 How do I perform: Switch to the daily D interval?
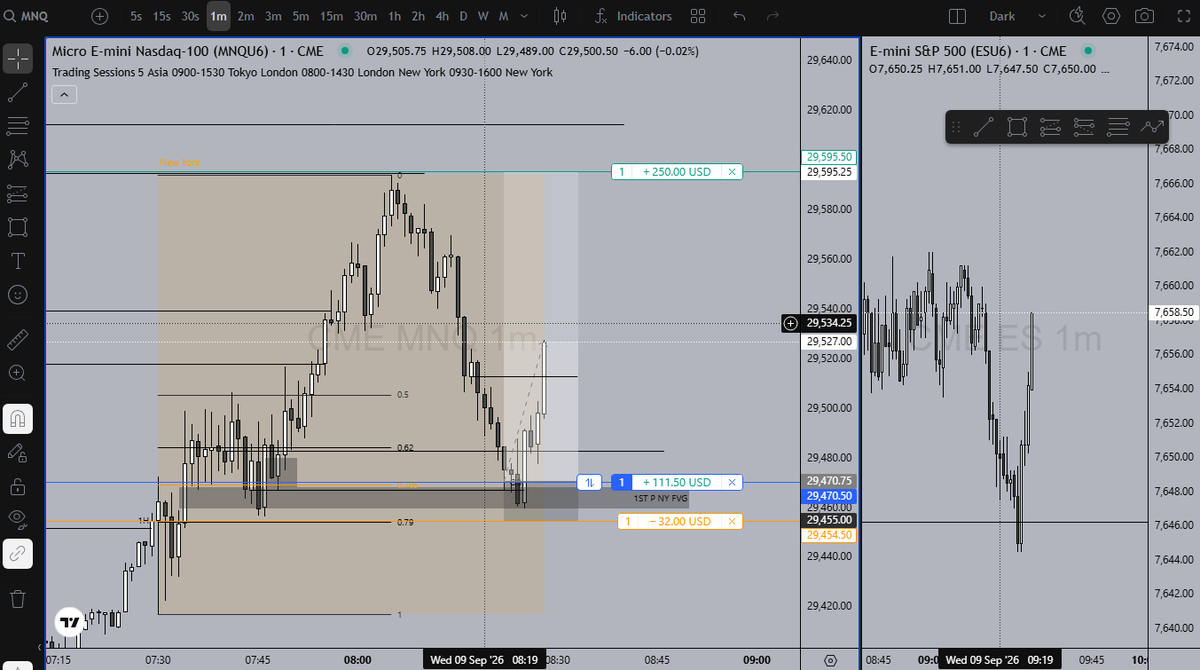(x=463, y=16)
